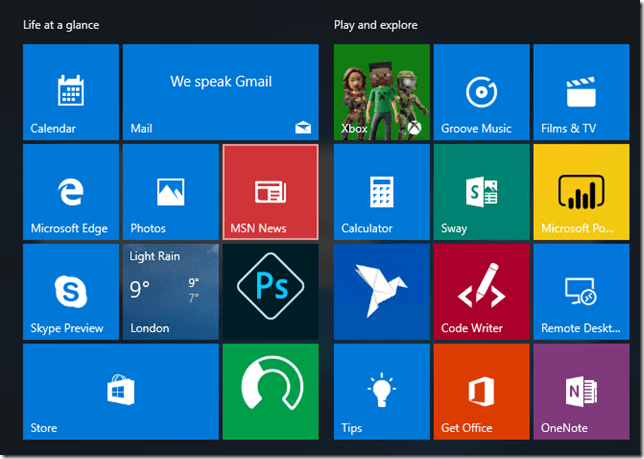Image resolution: width=644 pixels, height=459 pixels.
Task: Launch the Sway app tile
Action: [481, 192]
